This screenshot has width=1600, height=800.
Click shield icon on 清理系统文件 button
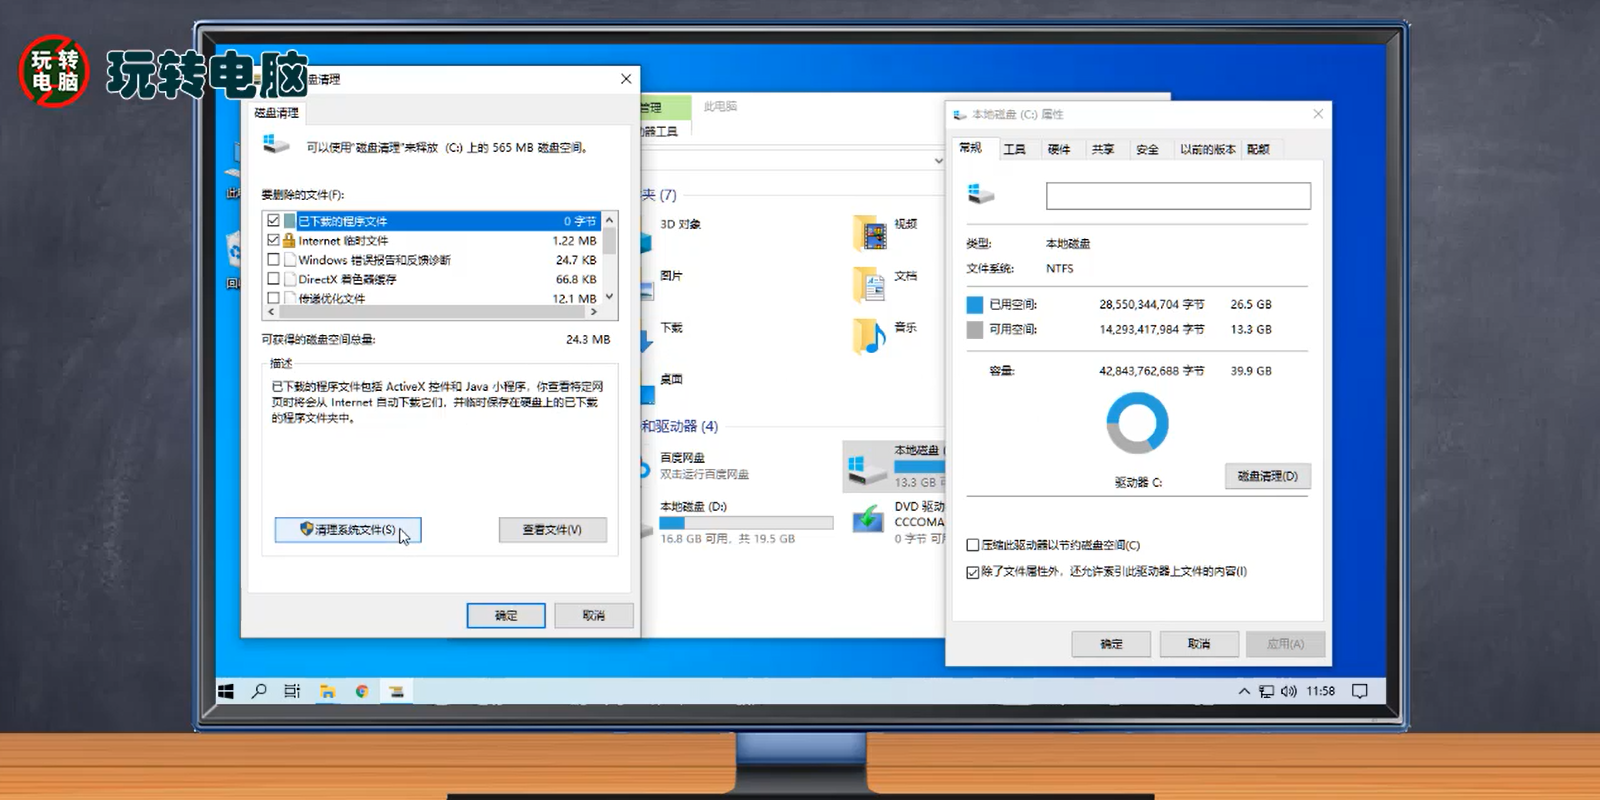tap(307, 529)
